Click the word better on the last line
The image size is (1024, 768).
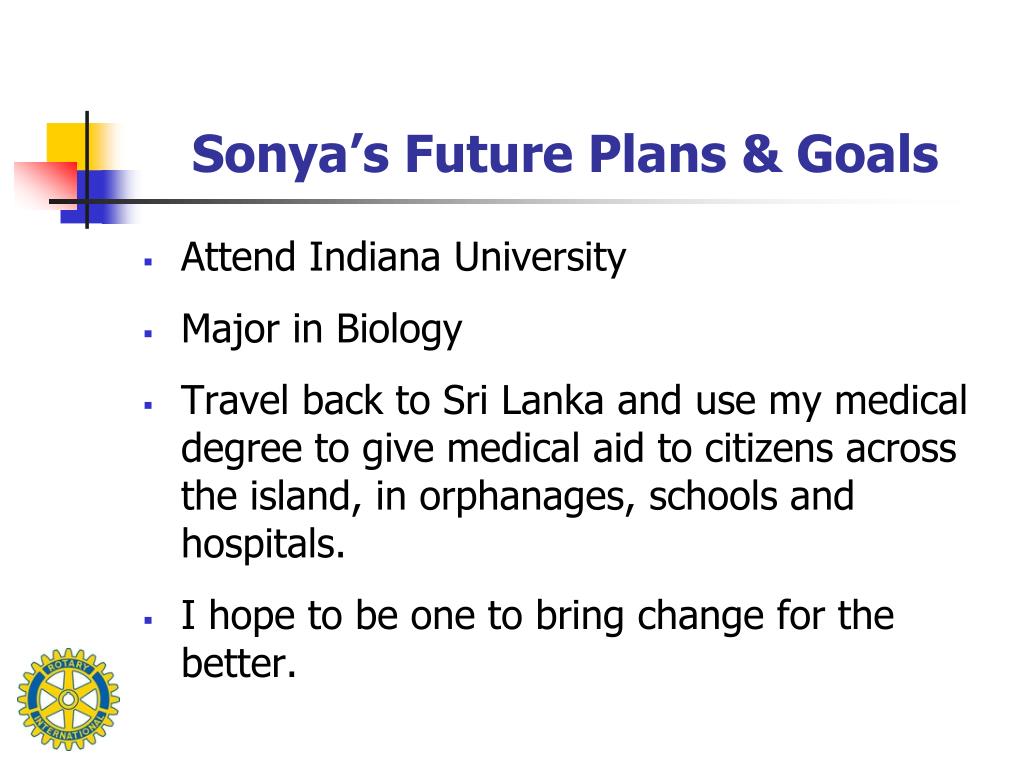(239, 664)
